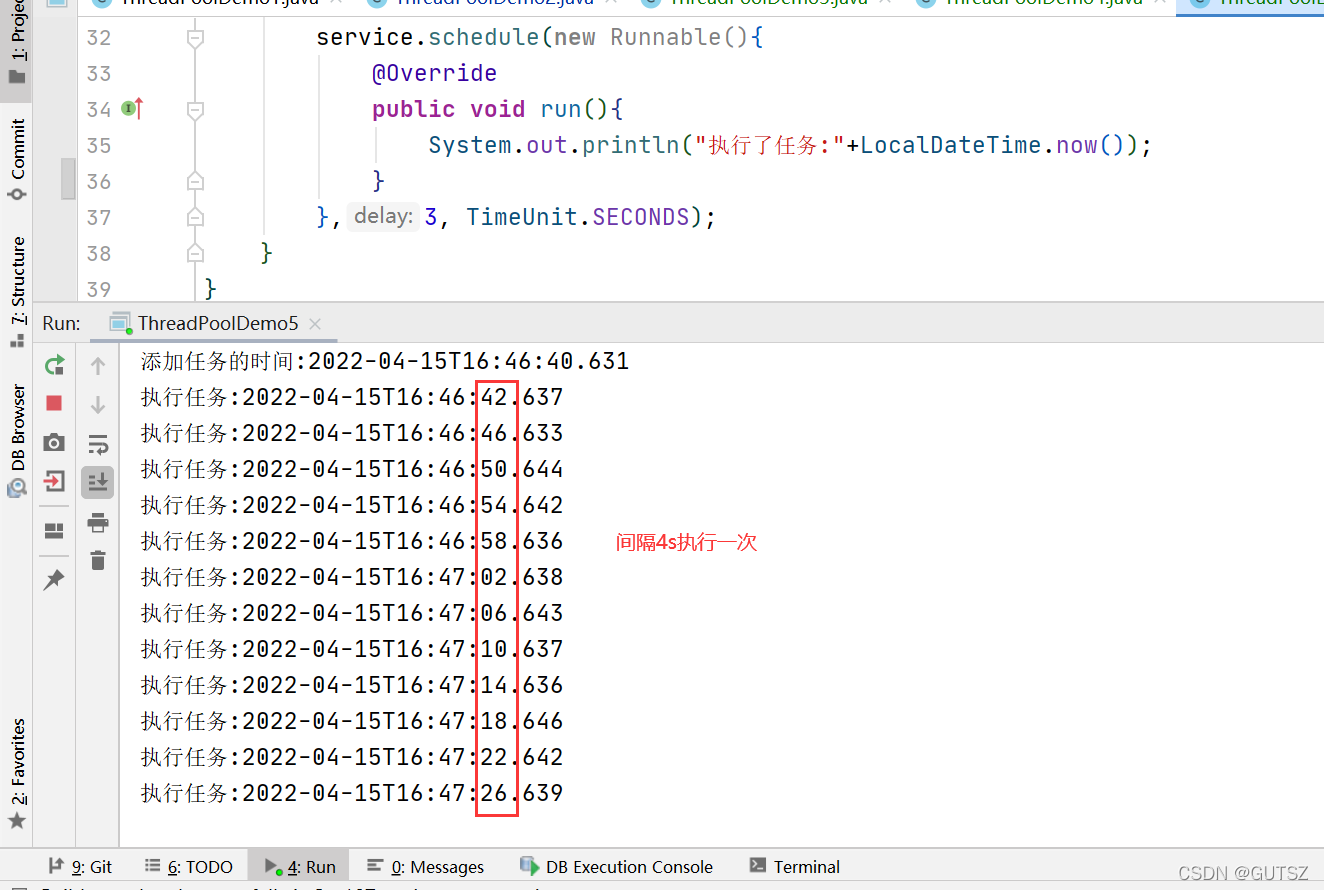This screenshot has width=1324, height=890.
Task: Click 'Runnable' in line 32
Action: [x=666, y=37]
